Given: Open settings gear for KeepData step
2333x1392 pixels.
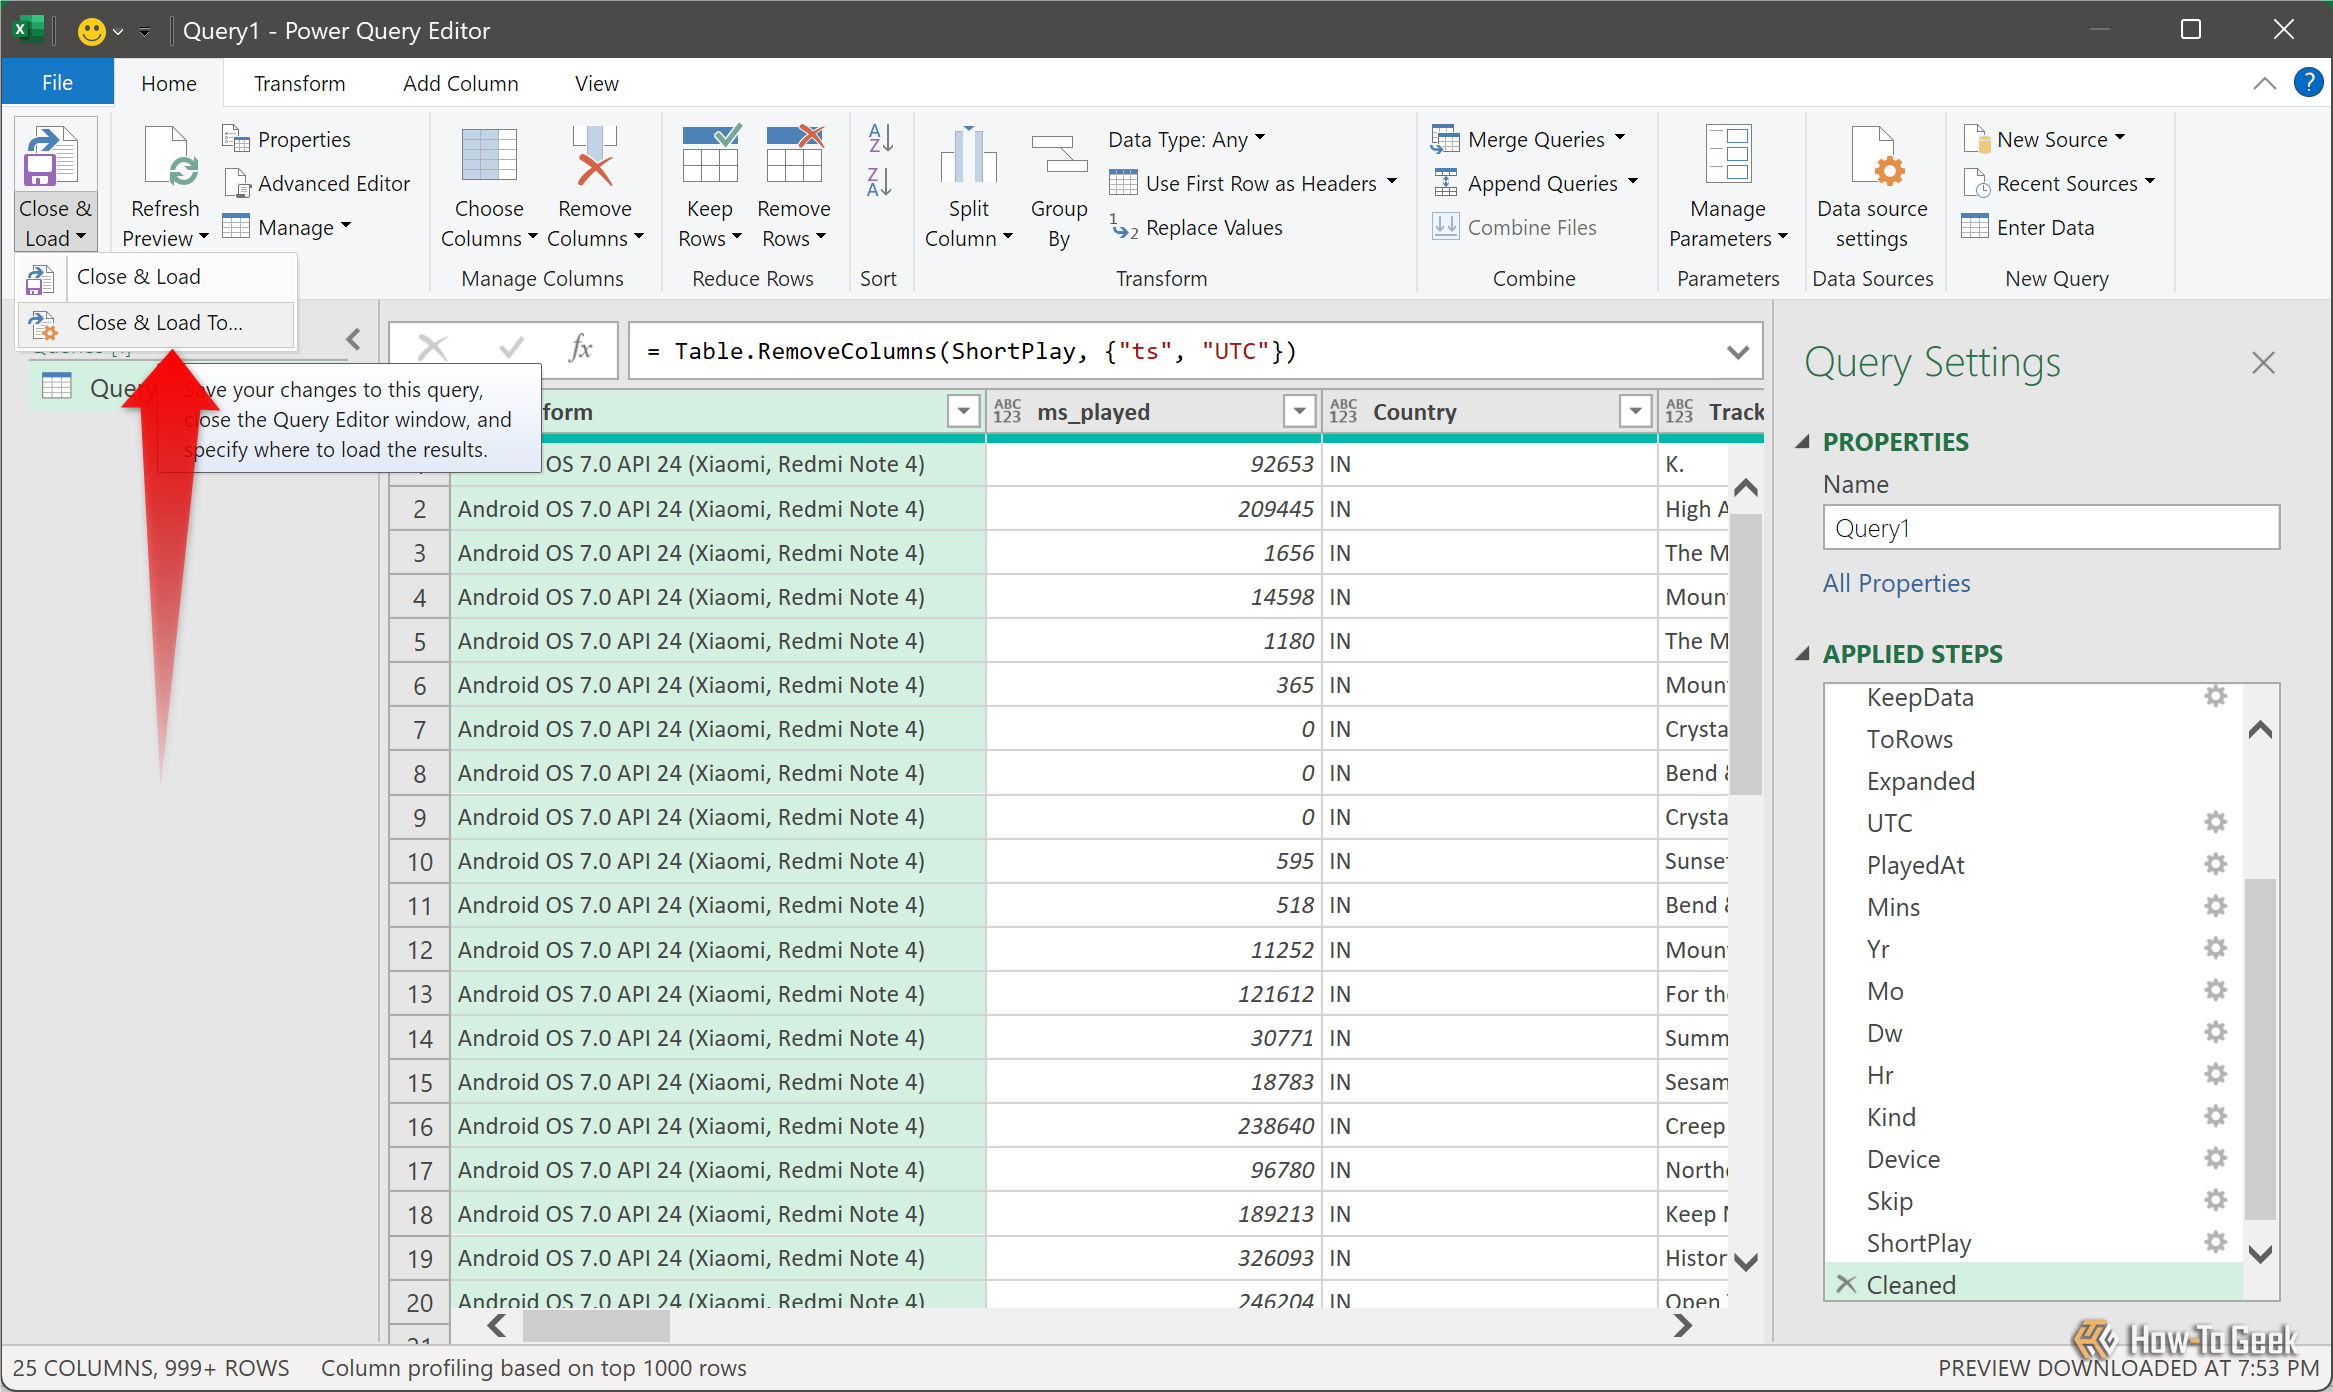Looking at the screenshot, I should click(2215, 696).
